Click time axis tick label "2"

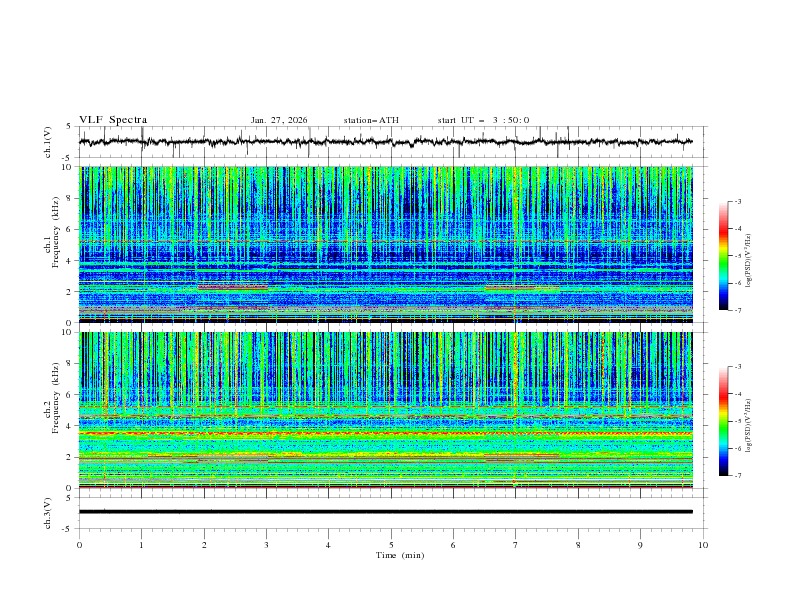[204, 545]
